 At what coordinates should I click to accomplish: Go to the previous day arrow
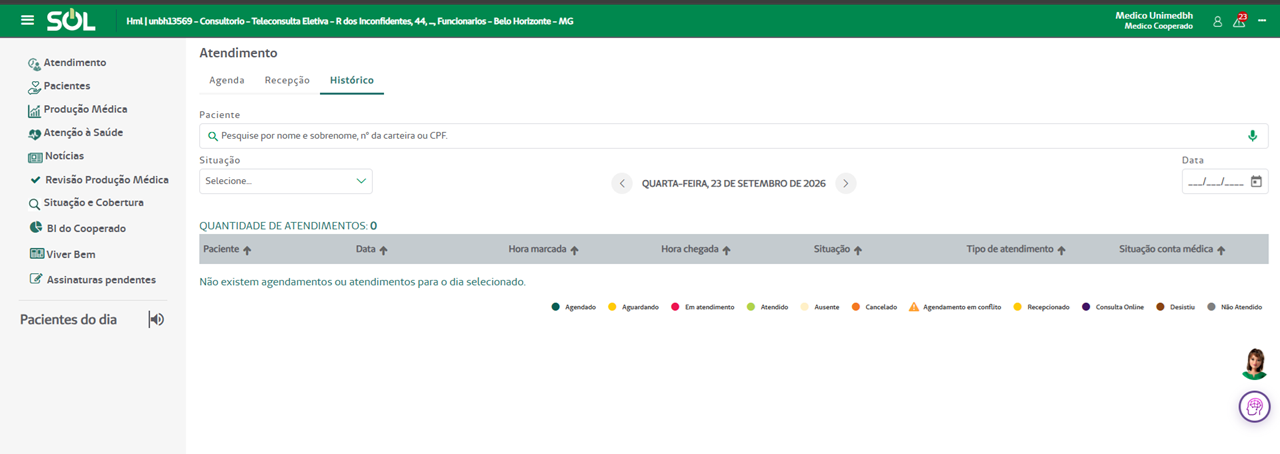click(x=622, y=183)
